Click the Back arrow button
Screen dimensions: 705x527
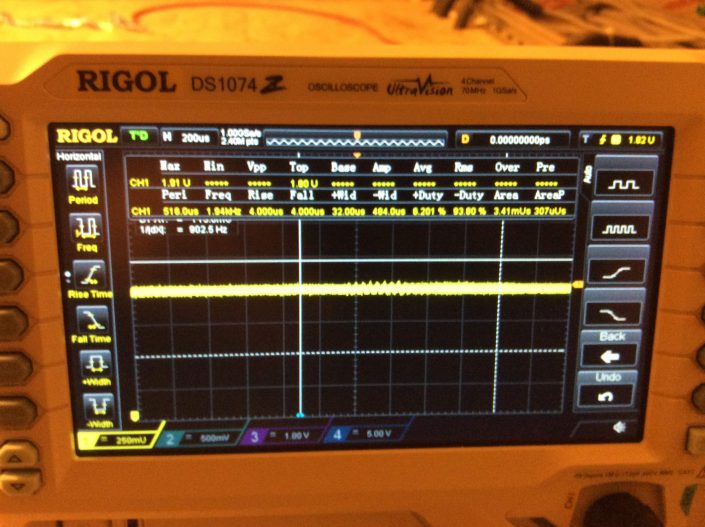[610, 356]
